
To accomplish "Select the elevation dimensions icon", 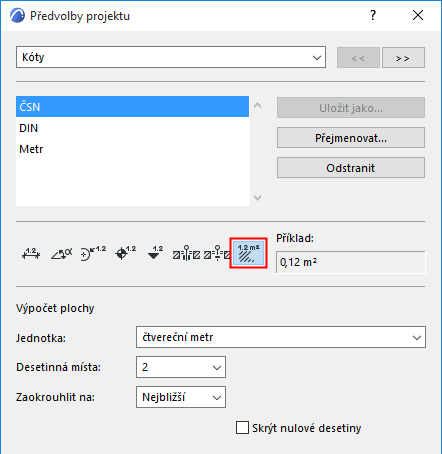I will [x=155, y=254].
